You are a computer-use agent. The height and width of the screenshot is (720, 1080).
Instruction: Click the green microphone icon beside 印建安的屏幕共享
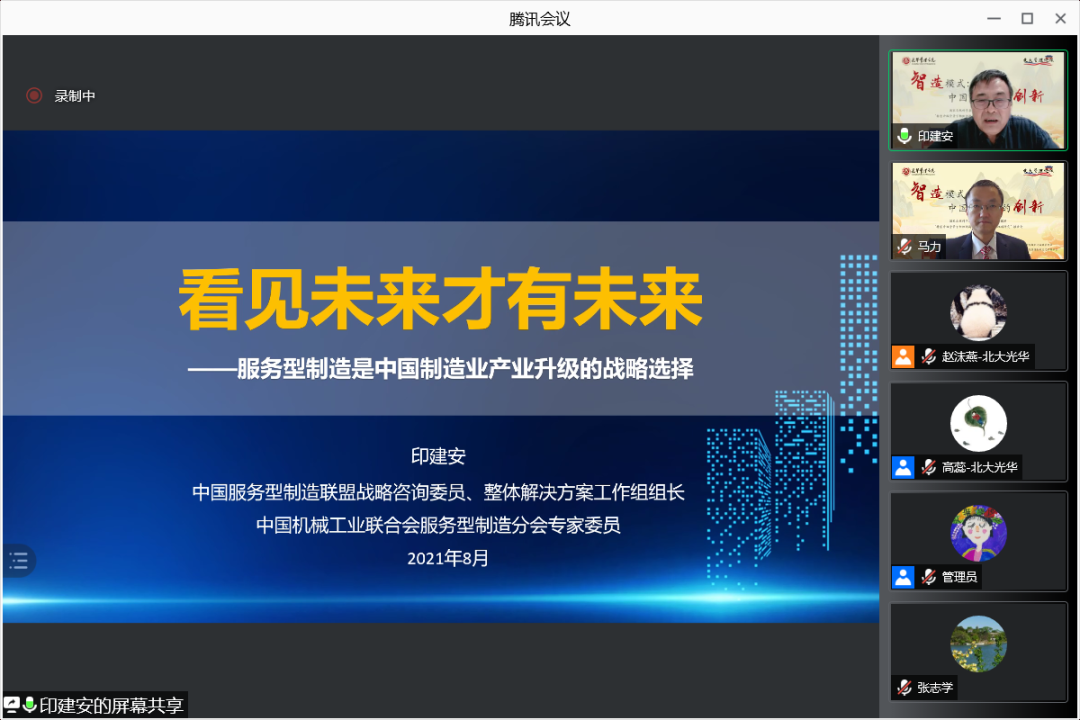[28, 705]
